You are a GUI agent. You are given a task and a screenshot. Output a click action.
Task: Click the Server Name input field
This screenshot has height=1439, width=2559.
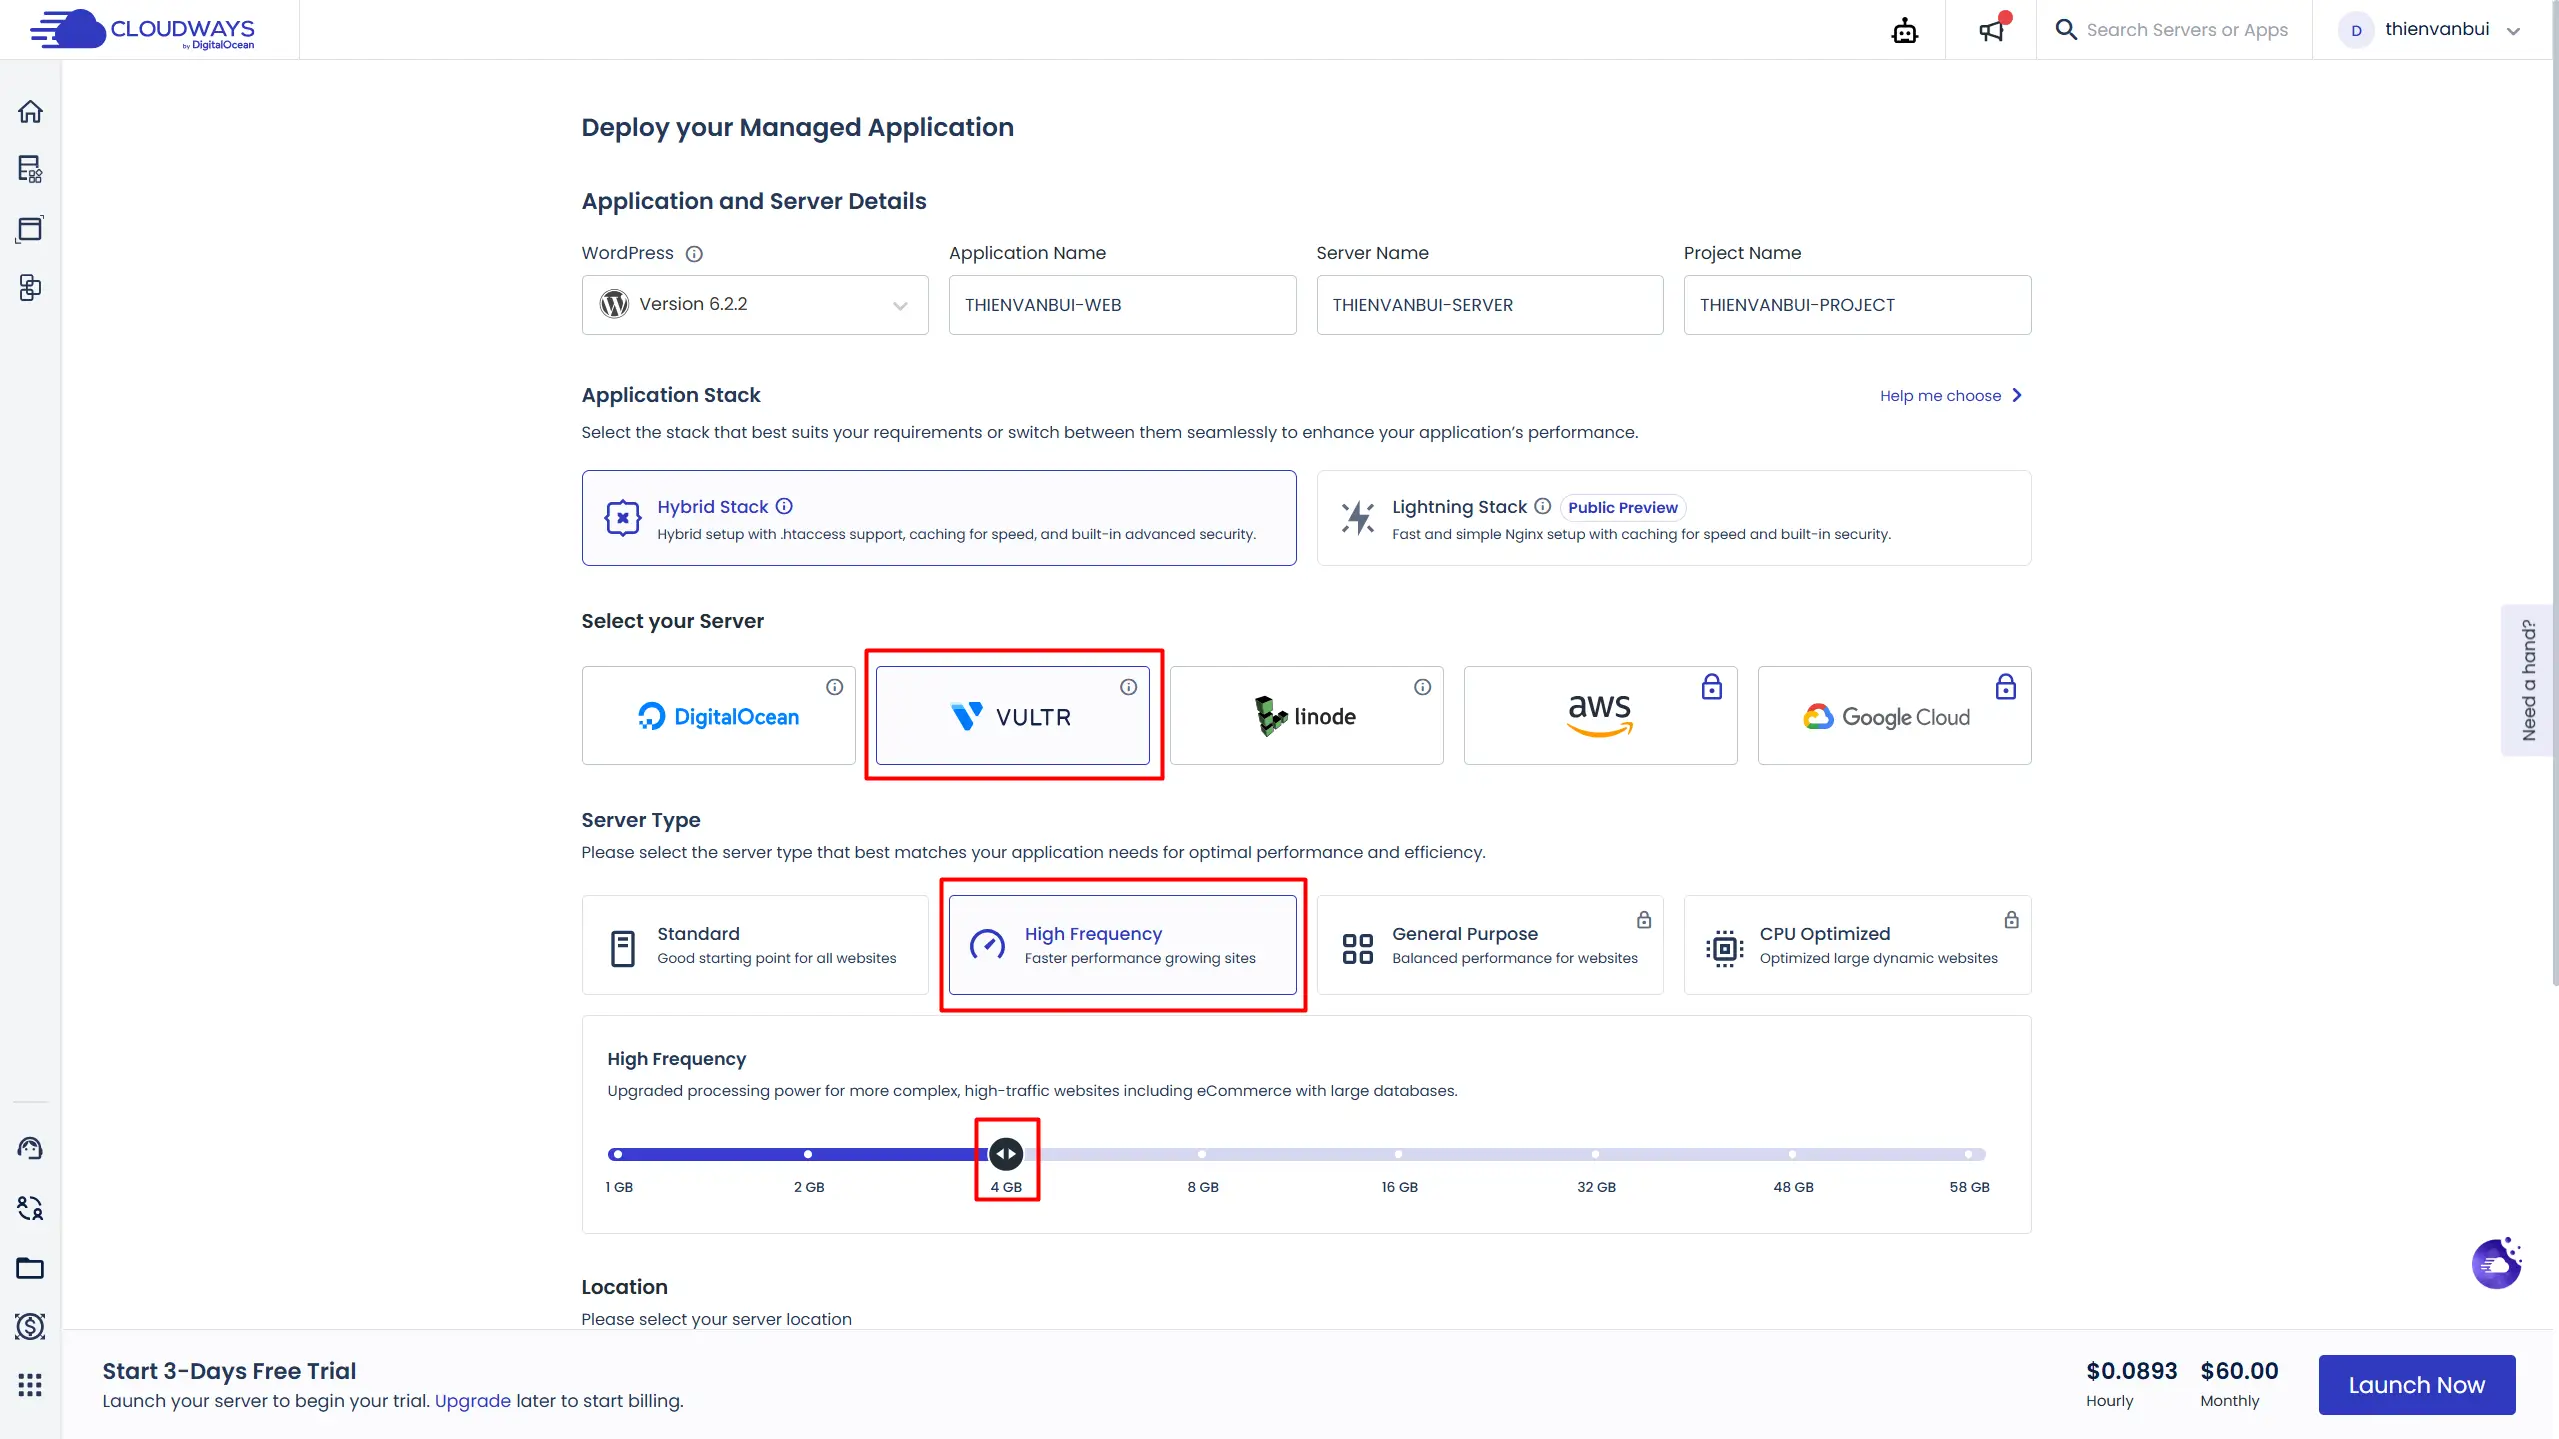coord(1490,305)
